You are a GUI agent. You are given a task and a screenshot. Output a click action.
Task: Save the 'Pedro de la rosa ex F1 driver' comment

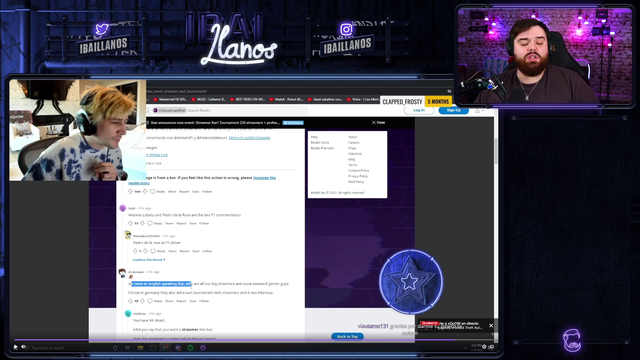click(x=196, y=251)
